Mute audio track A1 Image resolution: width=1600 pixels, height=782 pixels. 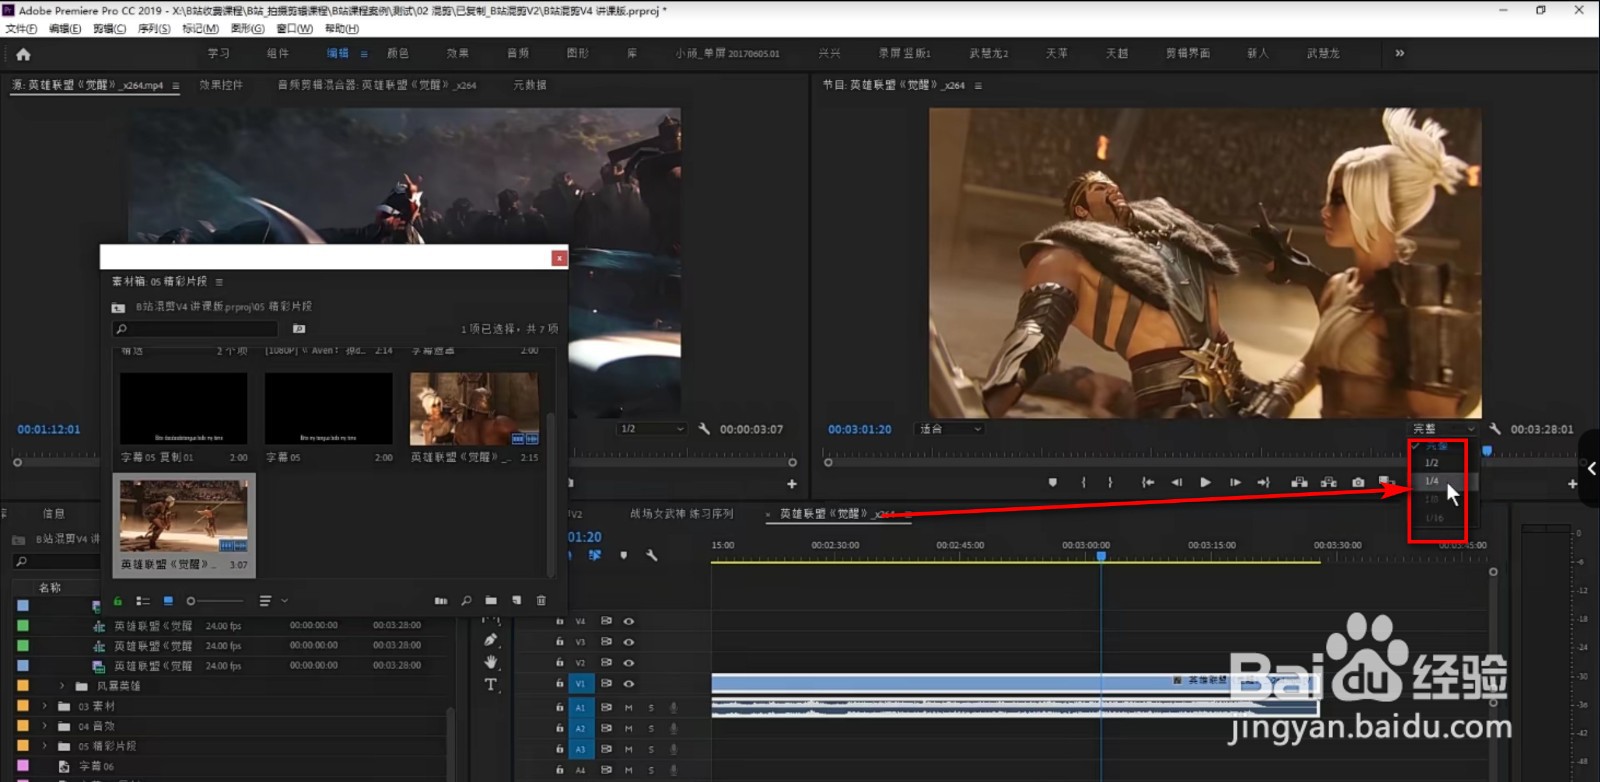(629, 707)
